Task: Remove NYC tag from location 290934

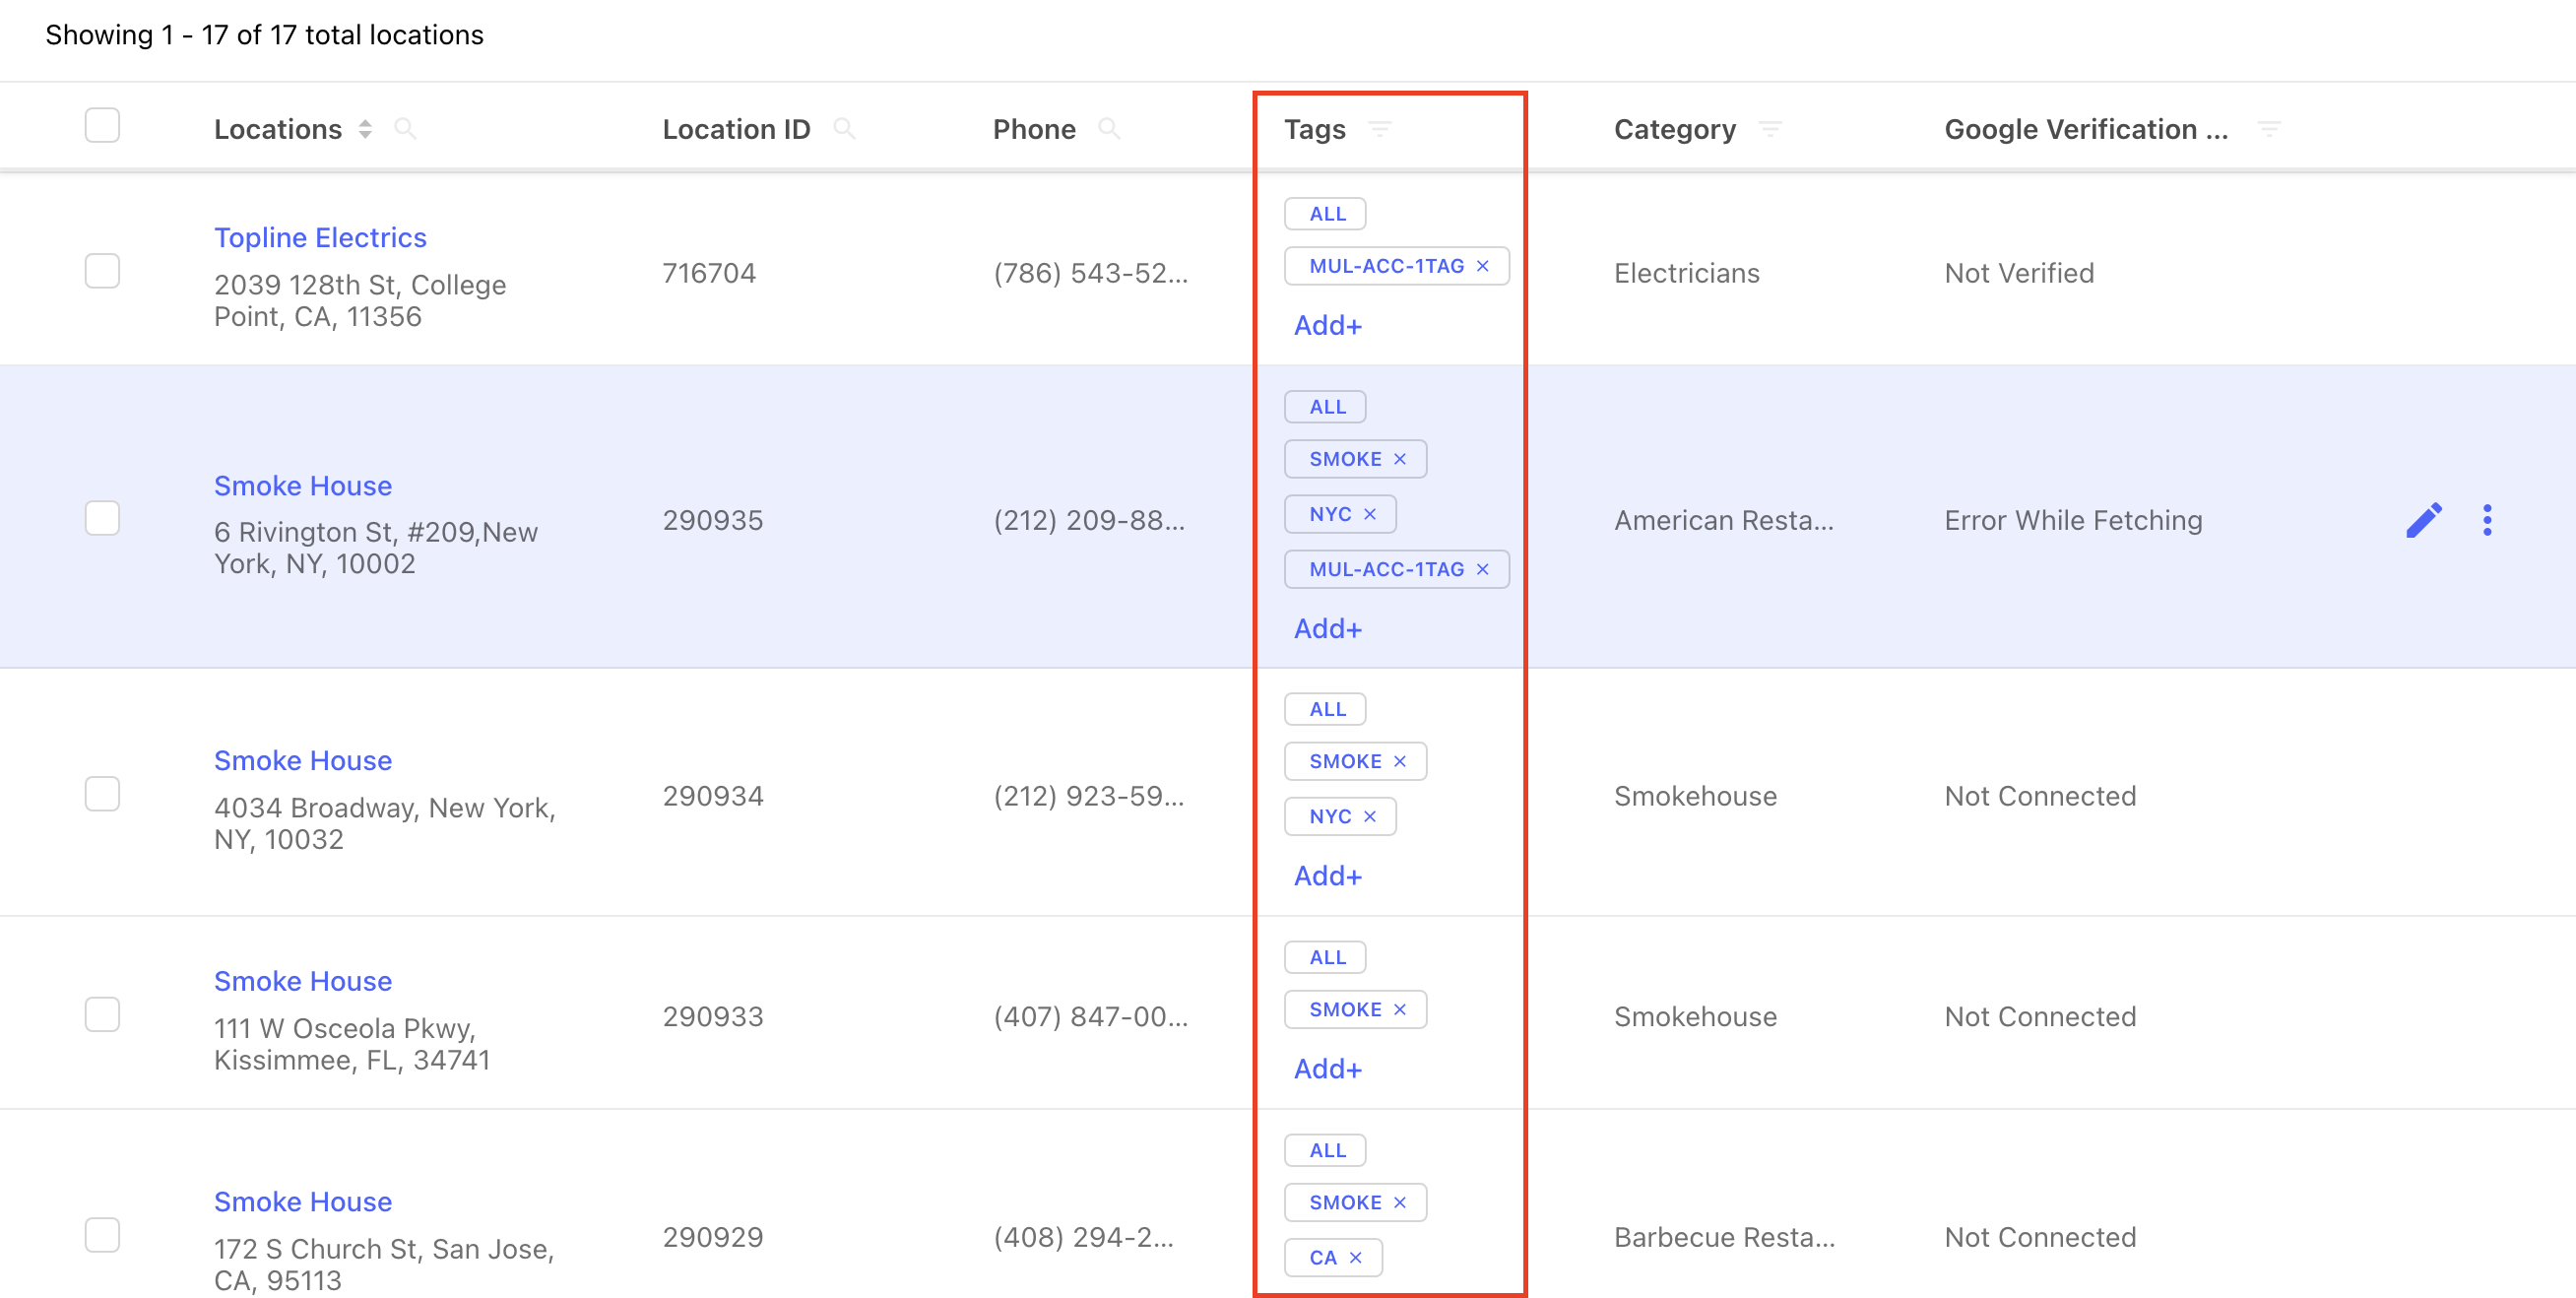Action: click(x=1370, y=816)
